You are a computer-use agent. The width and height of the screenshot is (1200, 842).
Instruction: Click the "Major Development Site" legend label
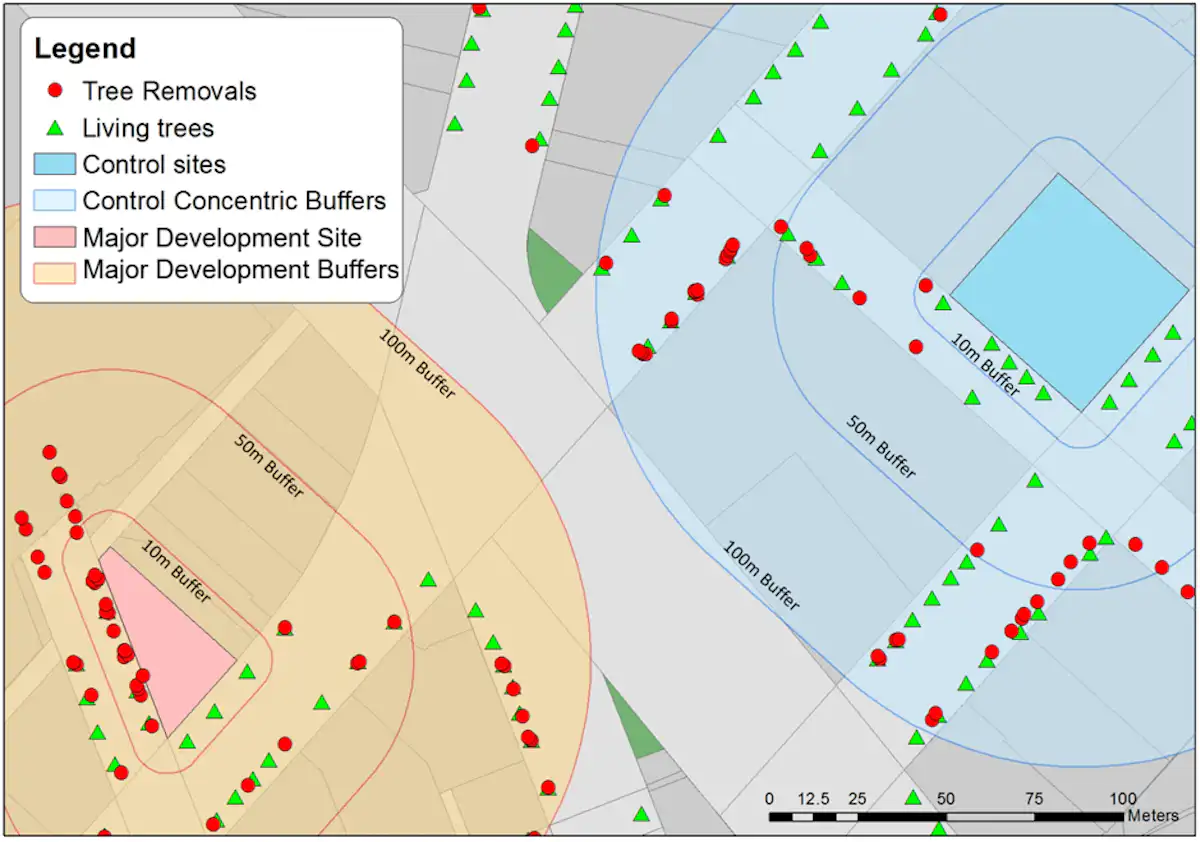pyautogui.click(x=222, y=238)
